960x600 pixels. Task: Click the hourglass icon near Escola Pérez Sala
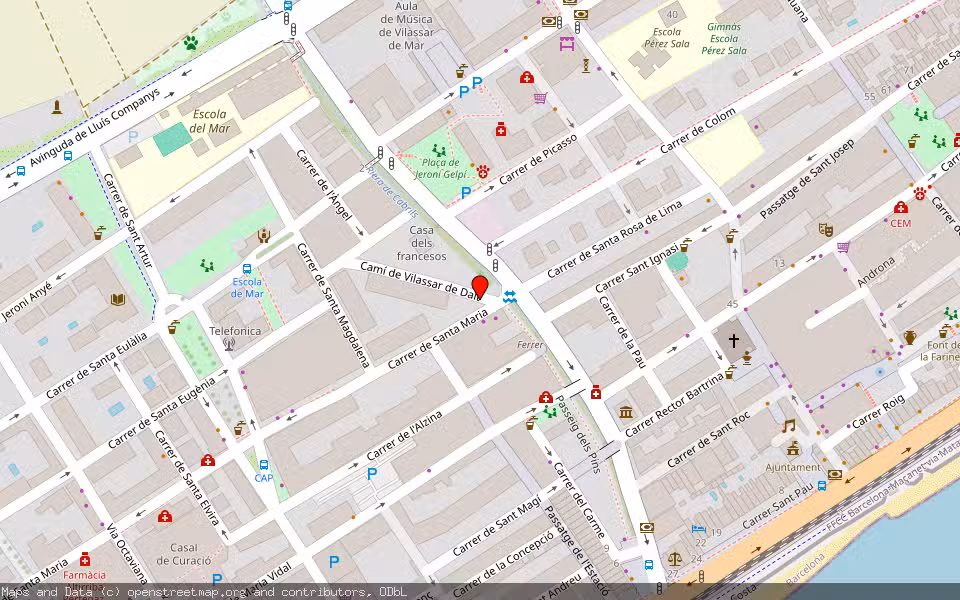585,64
